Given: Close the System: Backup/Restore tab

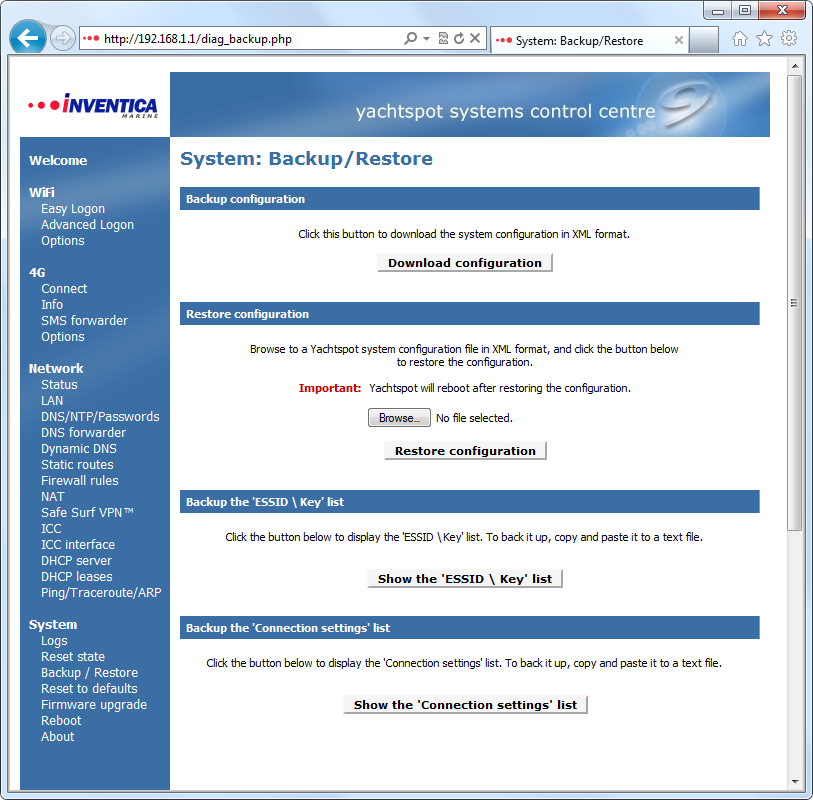Looking at the screenshot, I should pos(678,40).
